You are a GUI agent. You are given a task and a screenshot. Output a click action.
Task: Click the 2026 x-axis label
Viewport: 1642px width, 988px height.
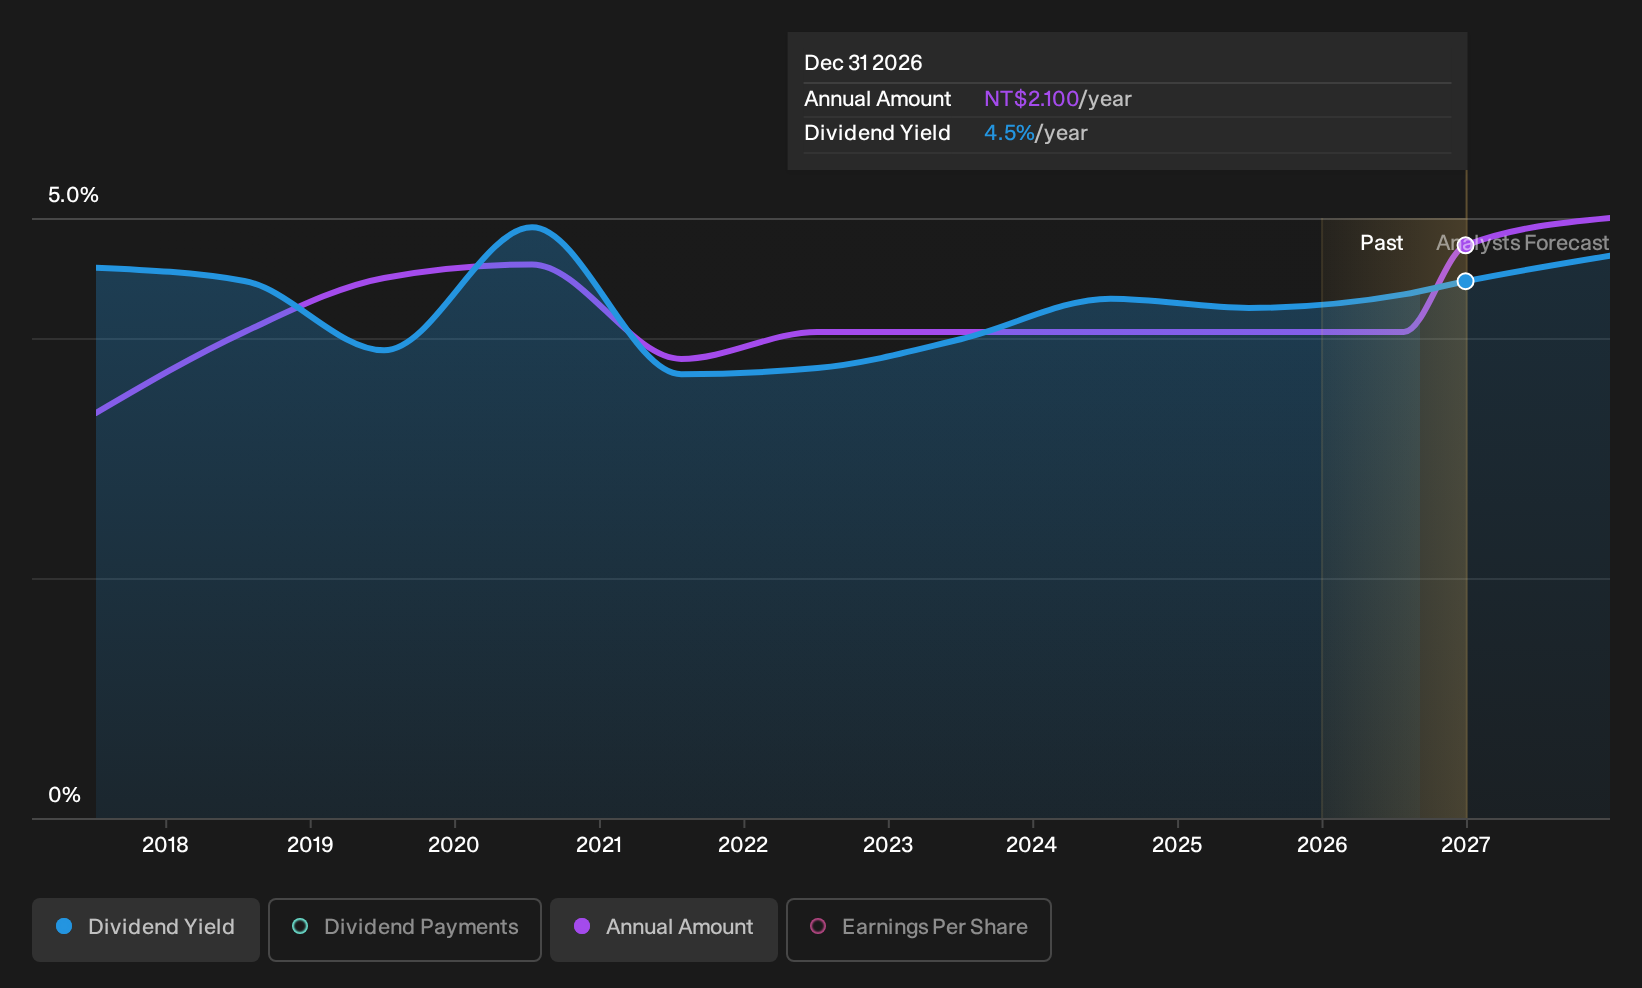(1322, 845)
